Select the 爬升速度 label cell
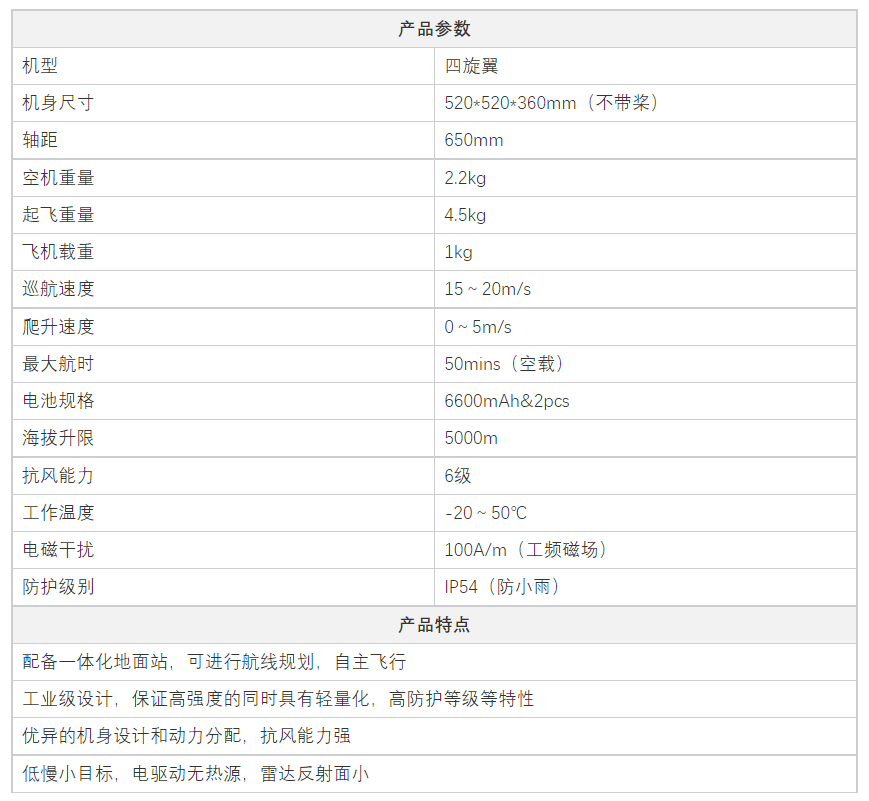The width and height of the screenshot is (869, 801). tap(58, 327)
